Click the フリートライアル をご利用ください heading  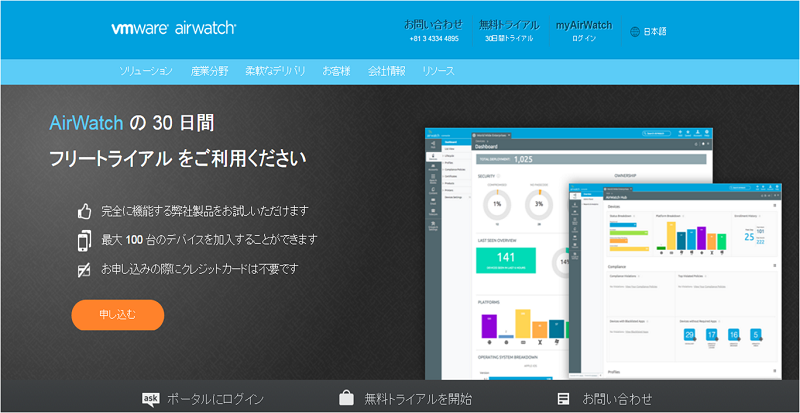pos(178,159)
